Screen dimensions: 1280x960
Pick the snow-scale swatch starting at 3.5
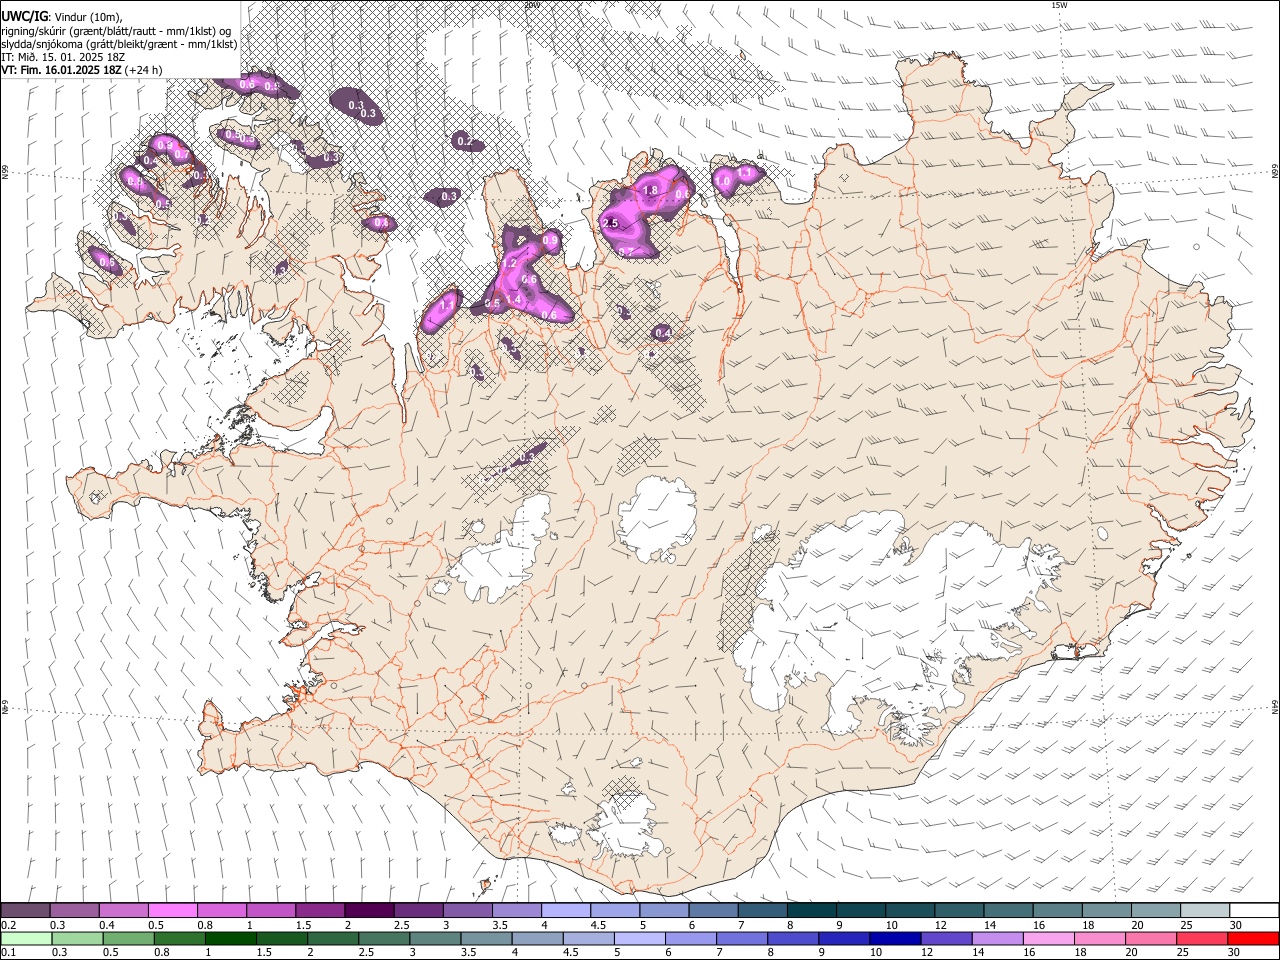click(517, 910)
